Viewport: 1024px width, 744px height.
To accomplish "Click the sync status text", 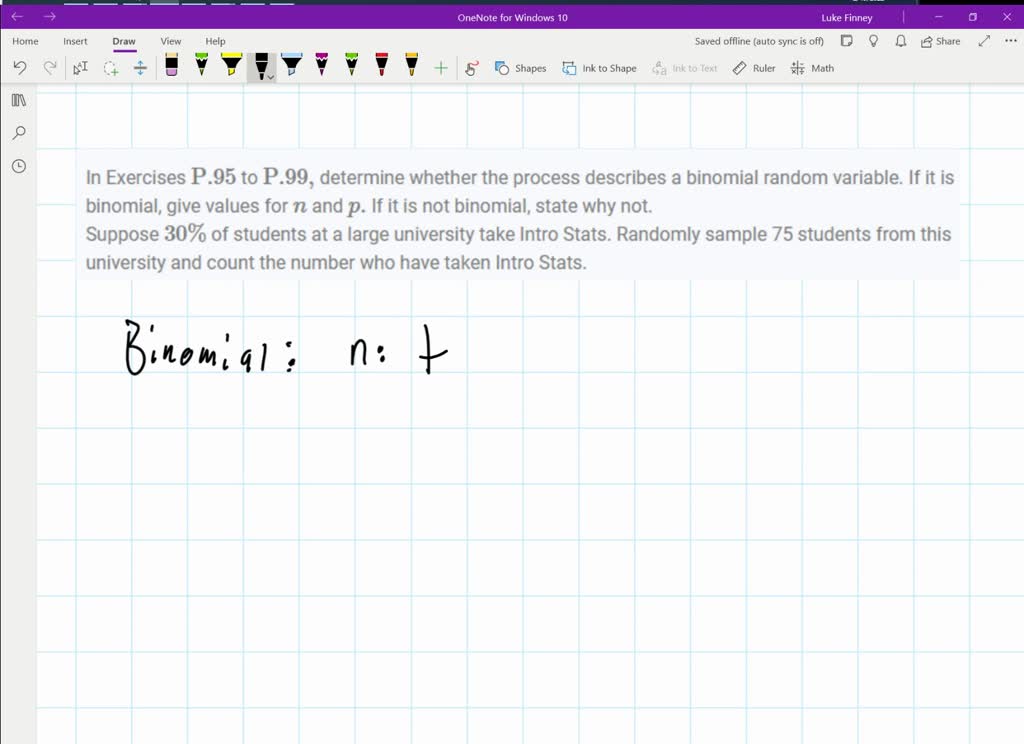I will coord(759,41).
